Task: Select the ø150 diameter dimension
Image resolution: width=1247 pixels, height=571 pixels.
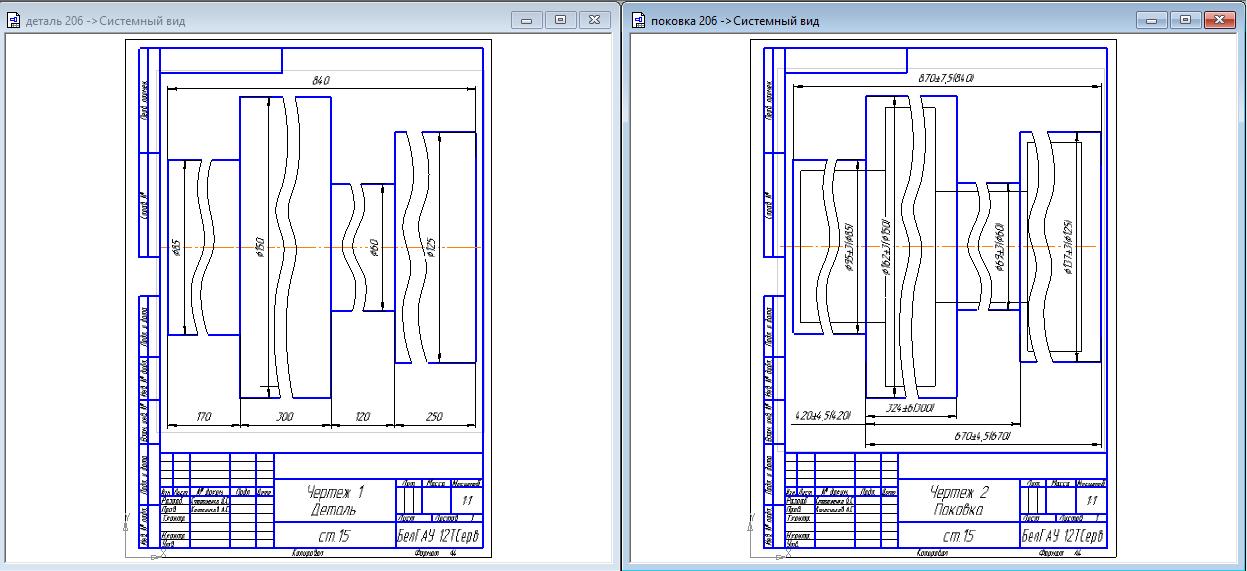Action: tap(259, 247)
